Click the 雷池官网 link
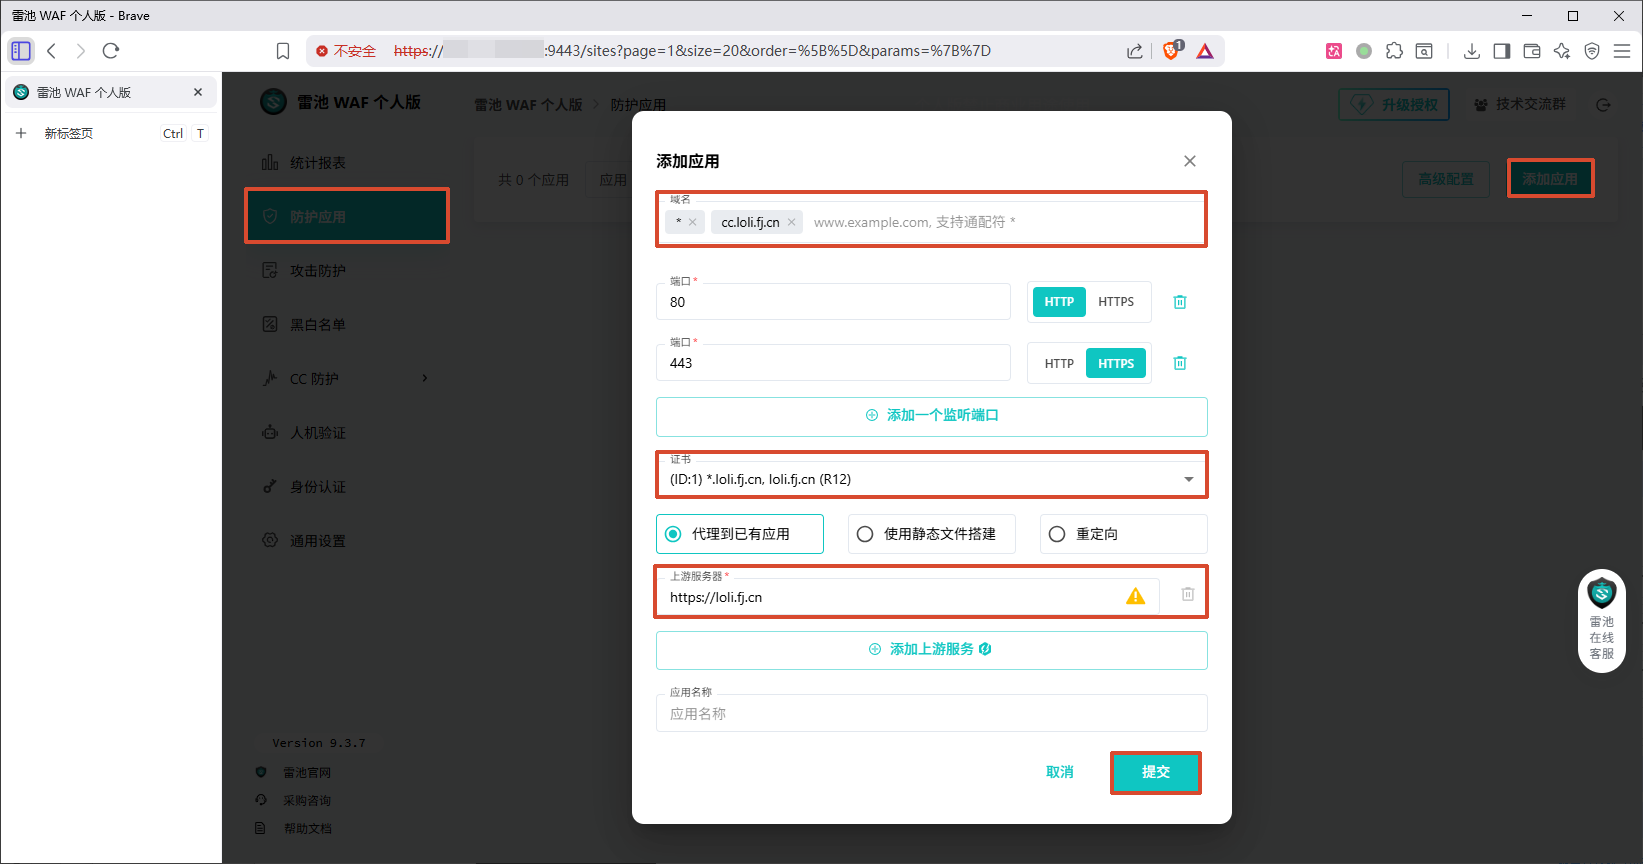This screenshot has height=864, width=1643. tap(306, 773)
